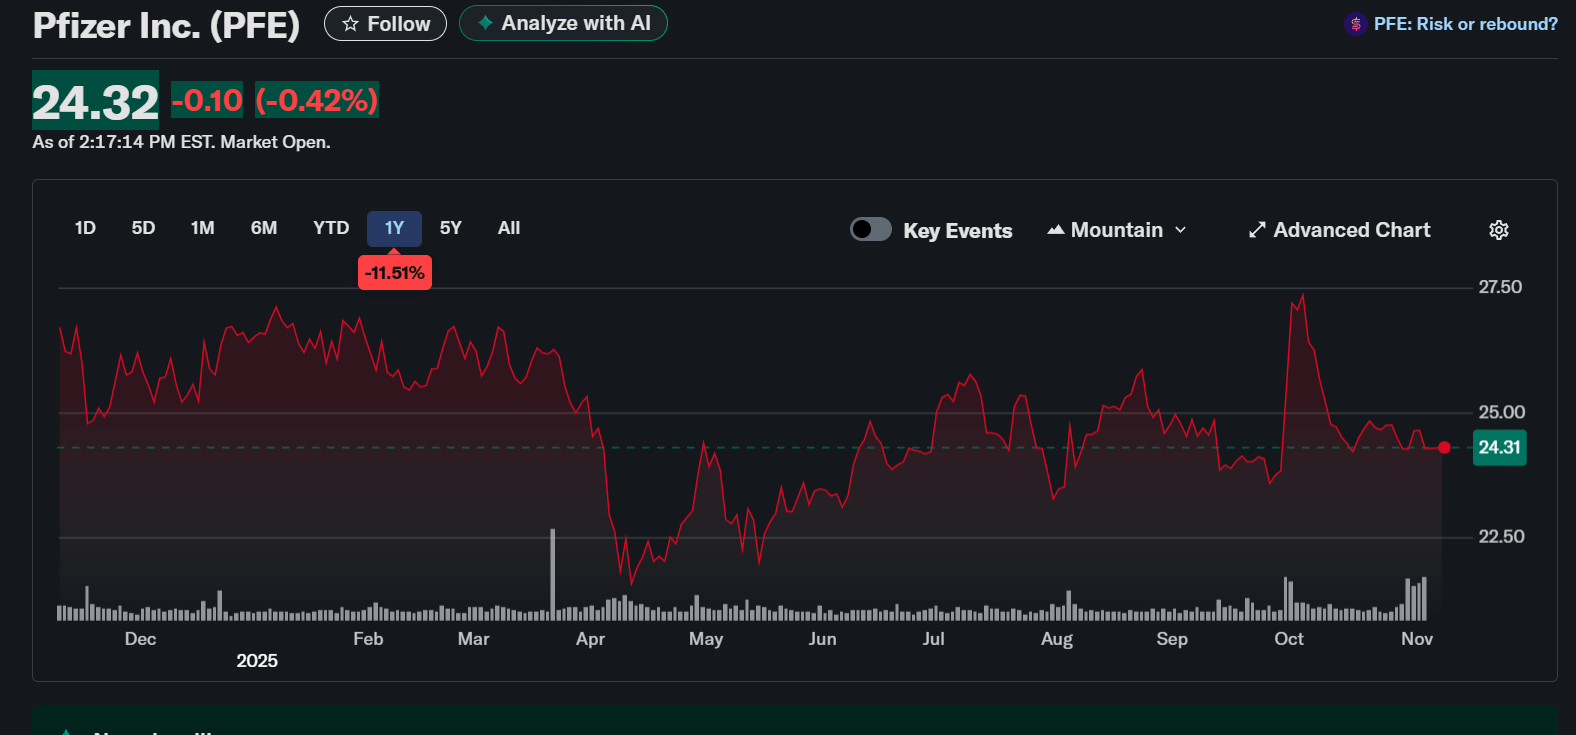This screenshot has height=735, width=1576.
Task: Click the mountain chart type icon
Action: [1055, 230]
